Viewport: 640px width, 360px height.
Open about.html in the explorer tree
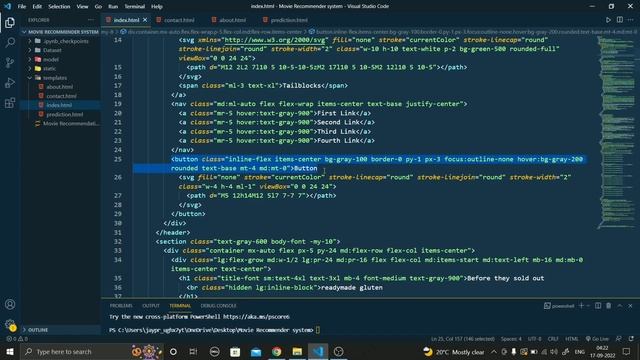[x=60, y=87]
